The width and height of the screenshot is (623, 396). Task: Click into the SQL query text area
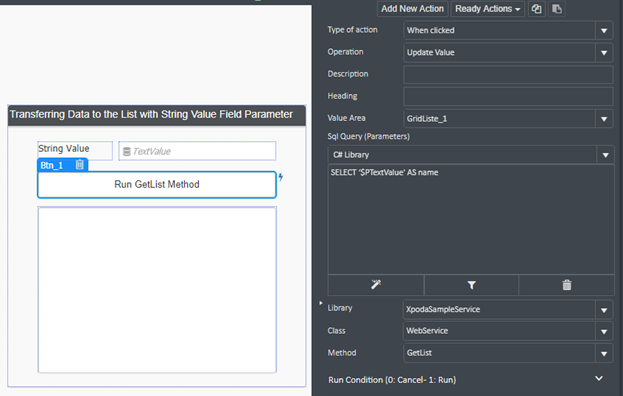tap(471, 219)
